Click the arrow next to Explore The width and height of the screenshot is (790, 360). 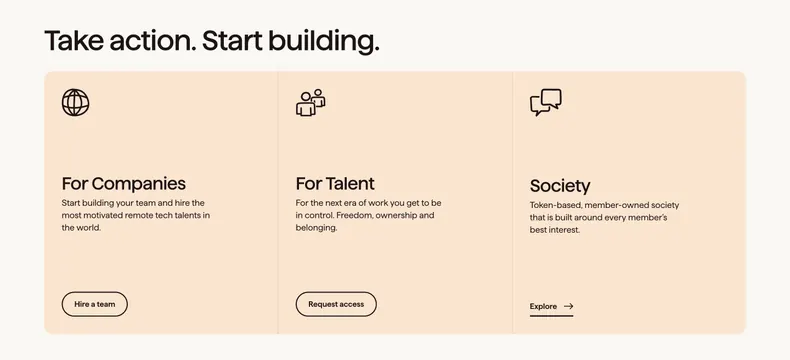(568, 306)
